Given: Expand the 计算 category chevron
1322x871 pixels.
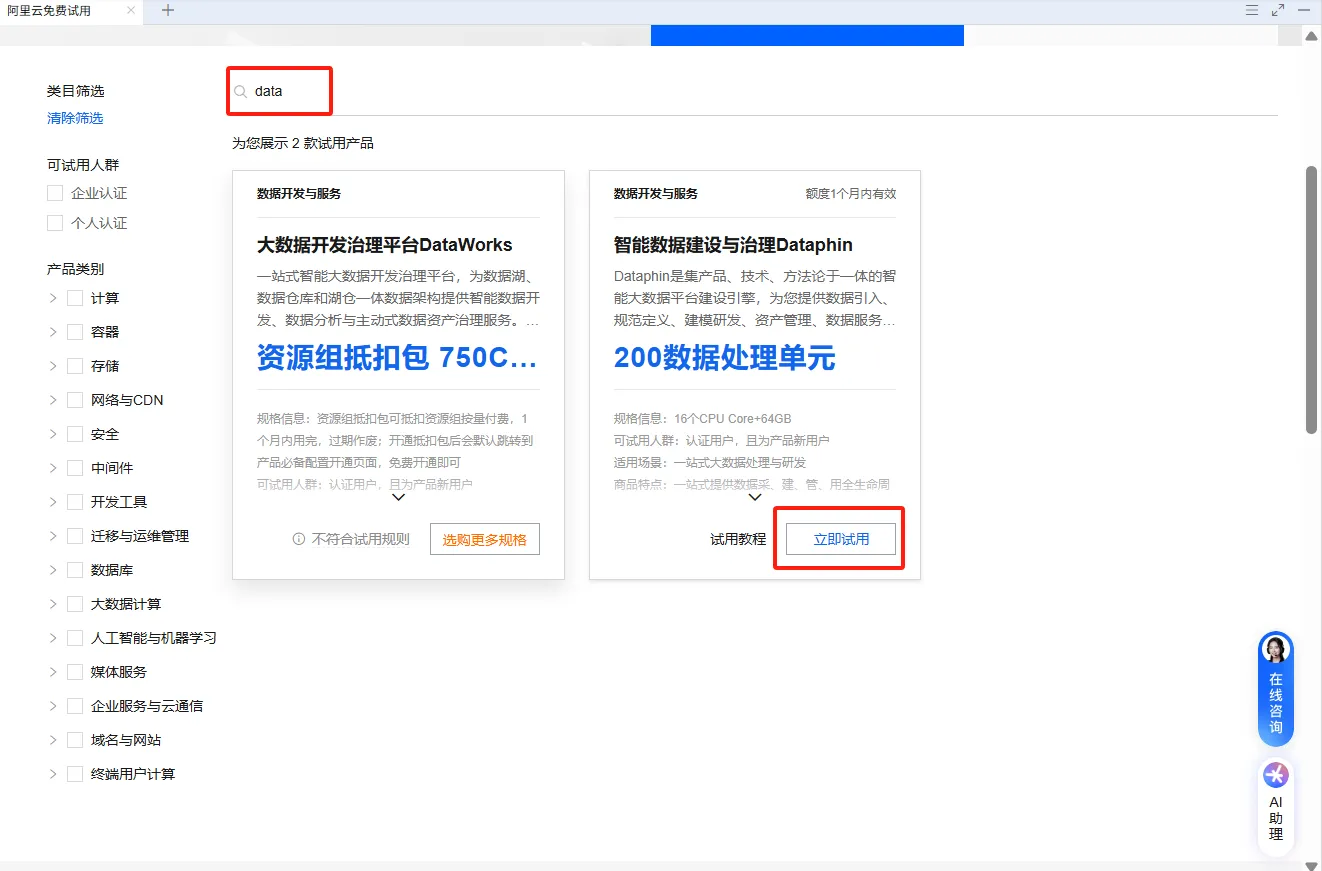Looking at the screenshot, I should pos(53,298).
